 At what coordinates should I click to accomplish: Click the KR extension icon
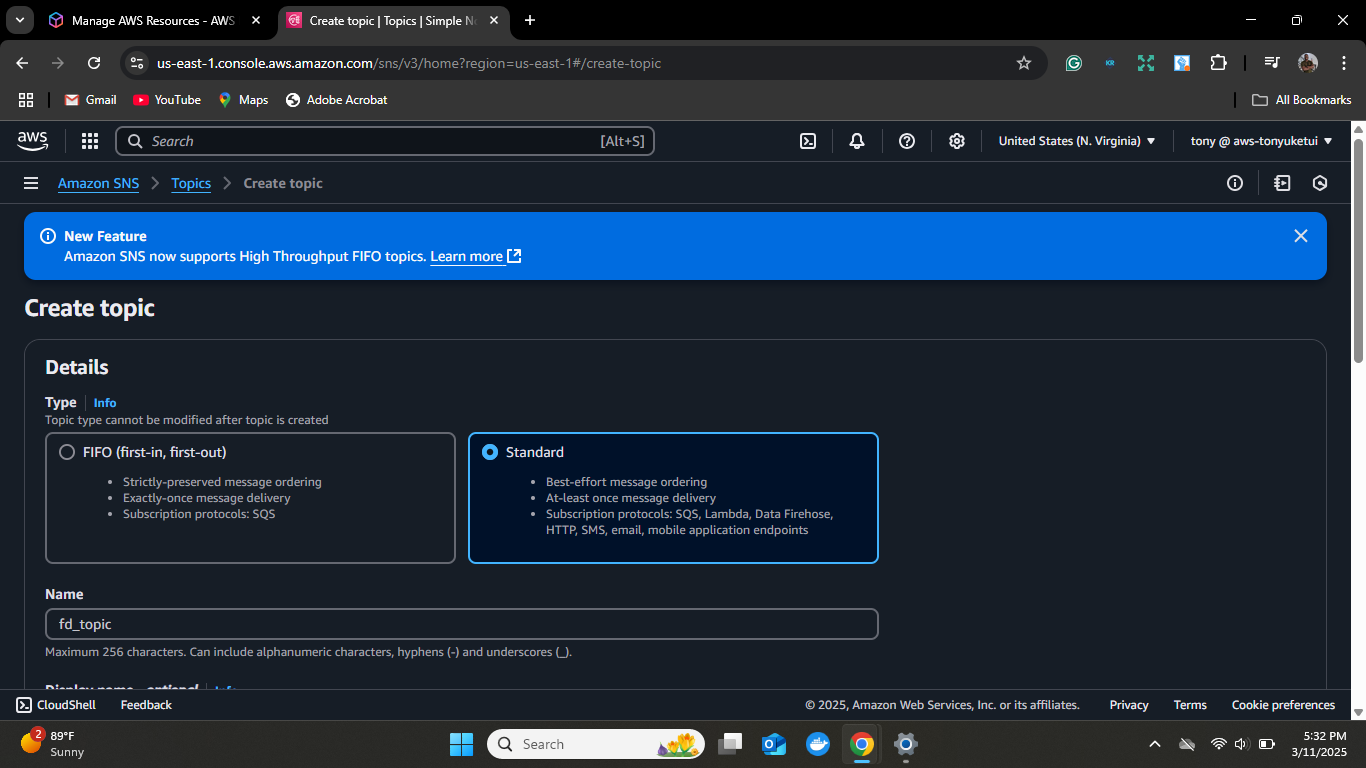(1110, 63)
